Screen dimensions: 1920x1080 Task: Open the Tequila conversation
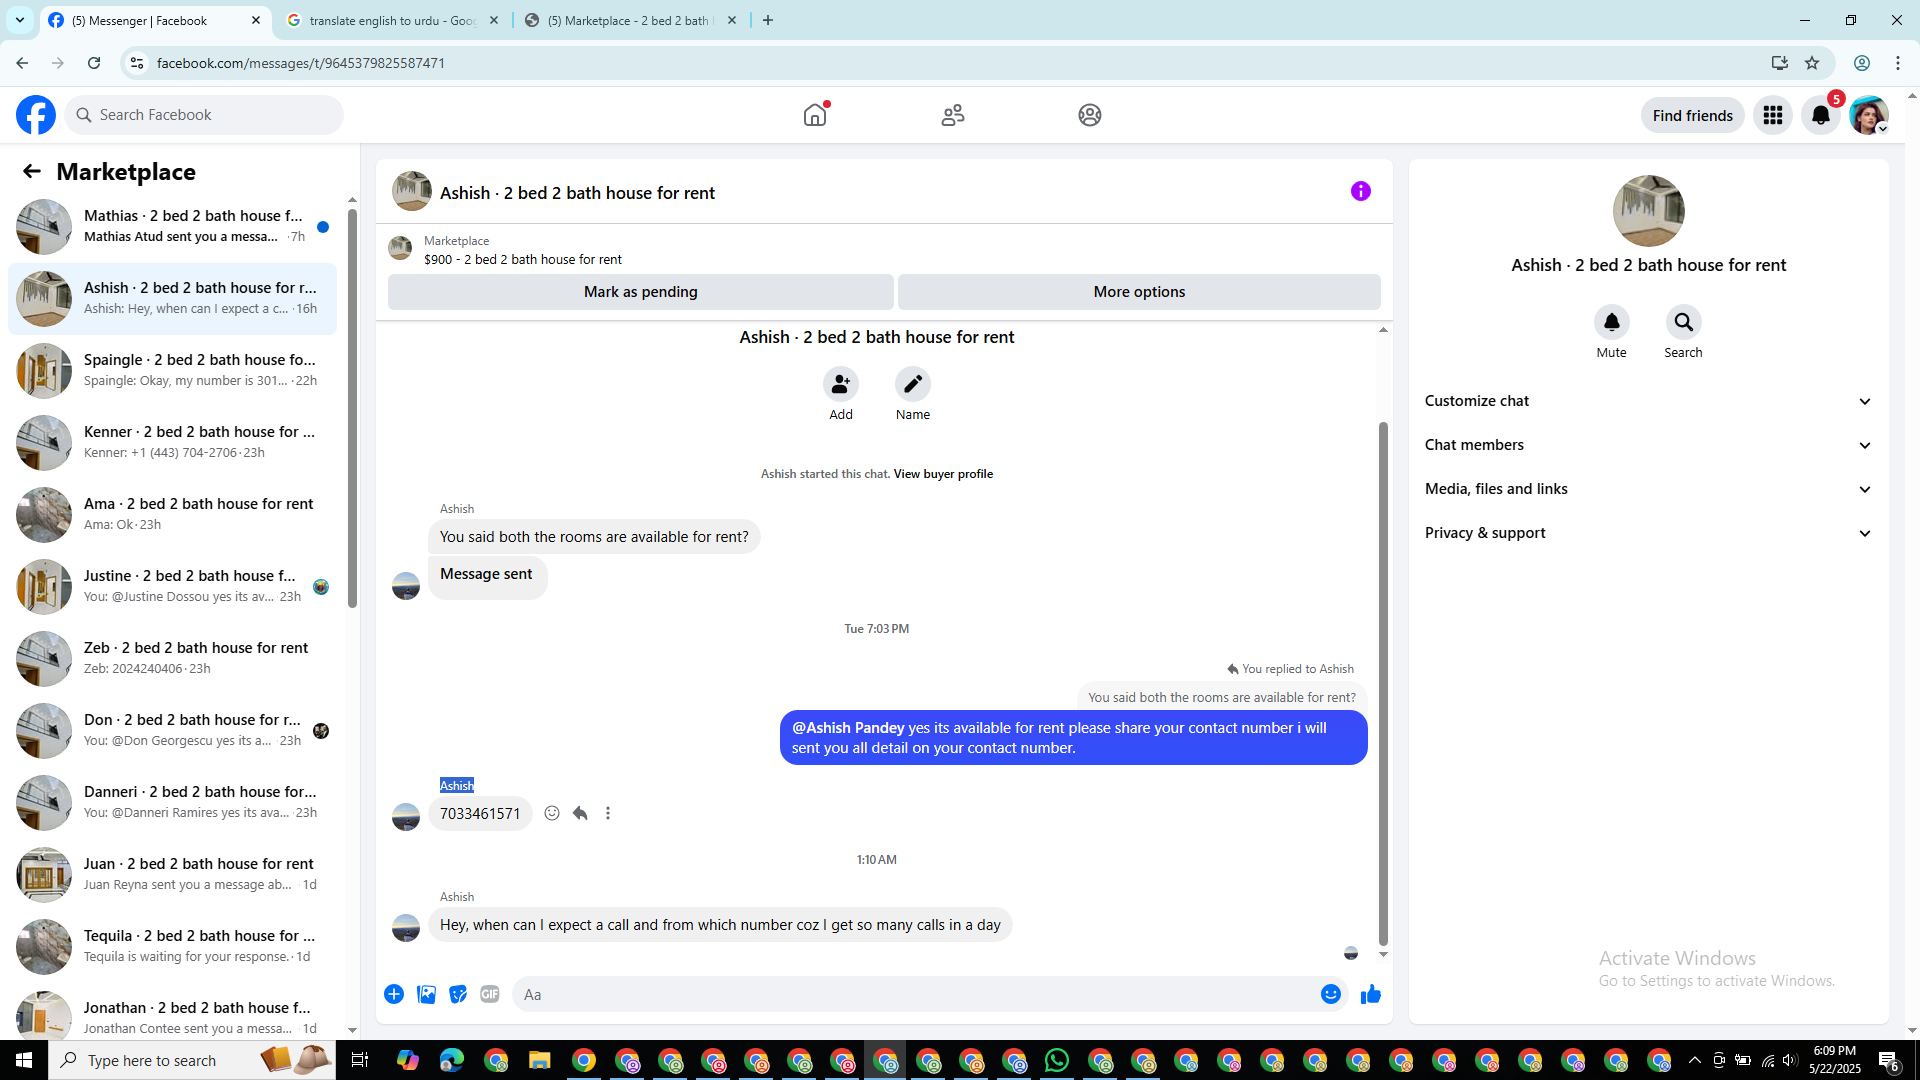172,946
